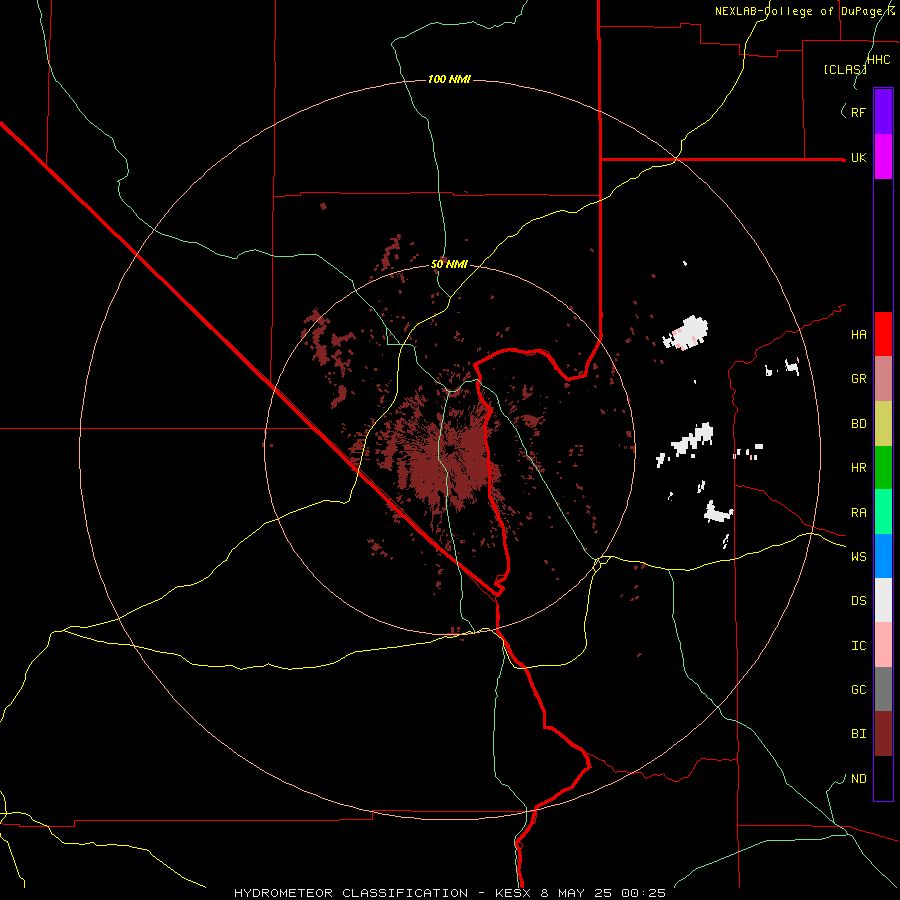
Task: Click the 100 NMI range ring label
Action: point(449,79)
